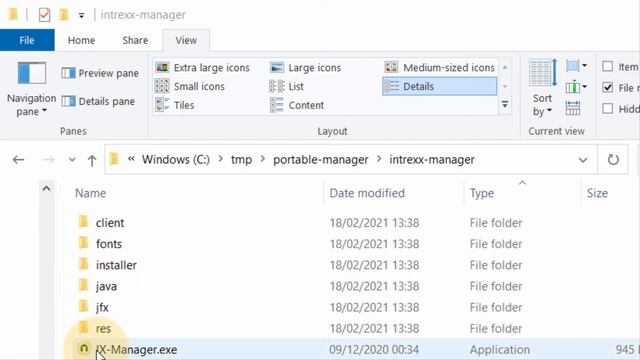
Task: Select the Details layout option
Action: [x=440, y=86]
